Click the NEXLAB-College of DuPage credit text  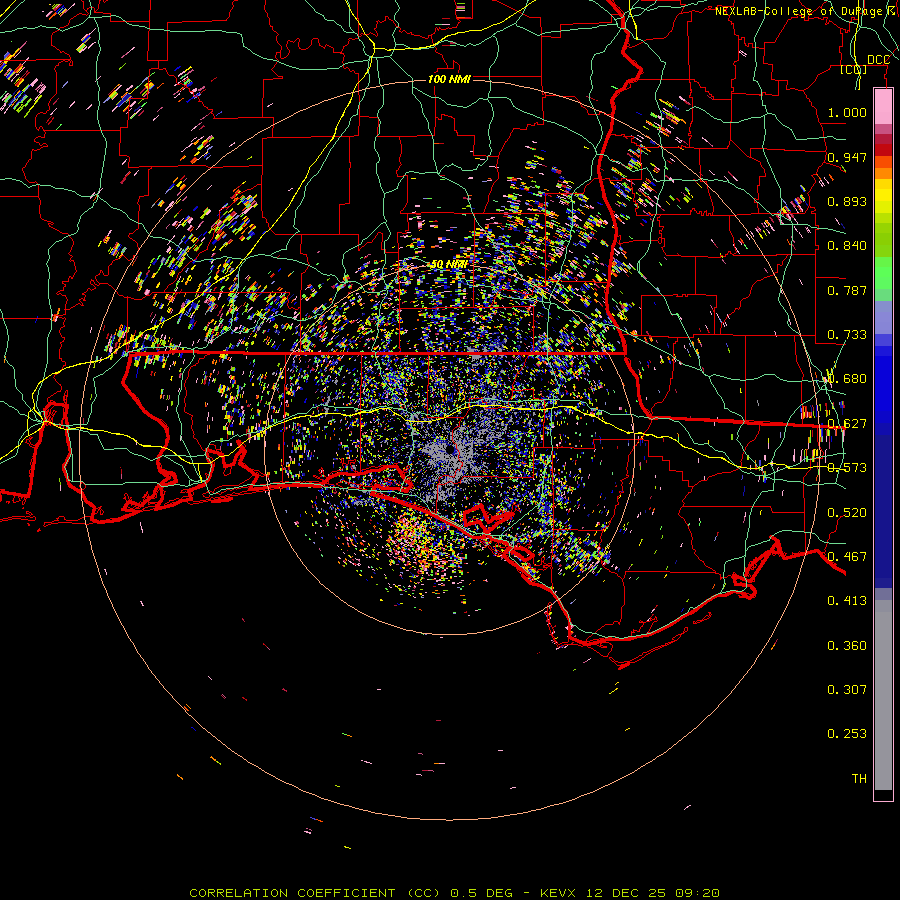pos(807,11)
